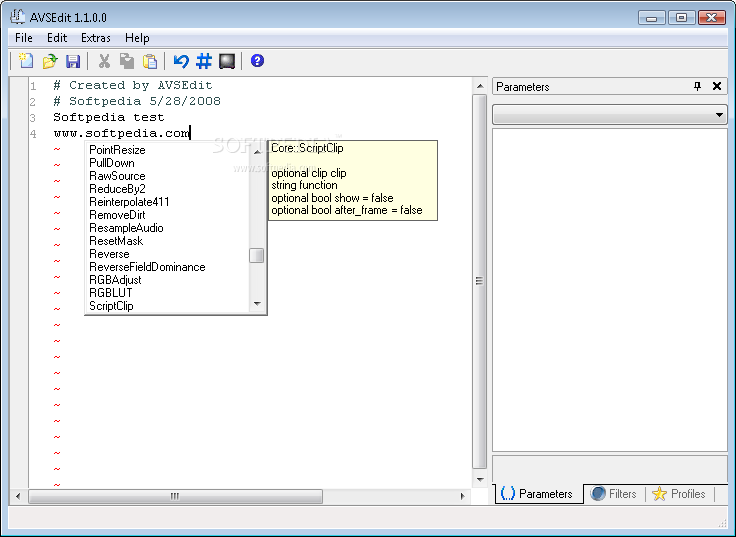Maximize the AVSEdit window

tap(681, 18)
